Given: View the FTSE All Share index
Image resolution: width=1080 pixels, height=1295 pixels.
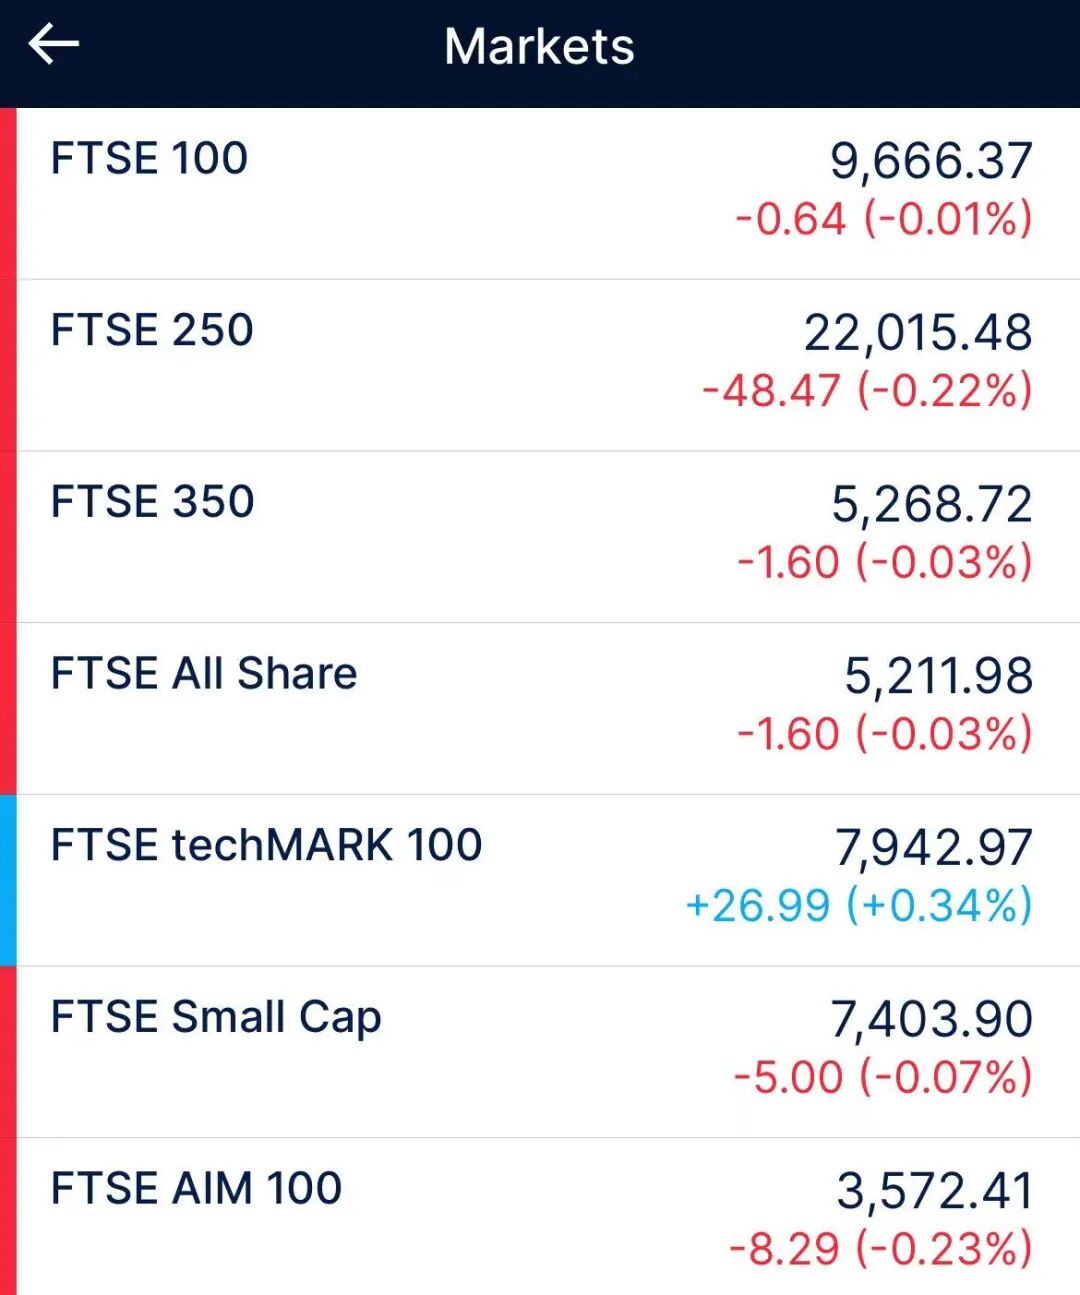Looking at the screenshot, I should (204, 674).
